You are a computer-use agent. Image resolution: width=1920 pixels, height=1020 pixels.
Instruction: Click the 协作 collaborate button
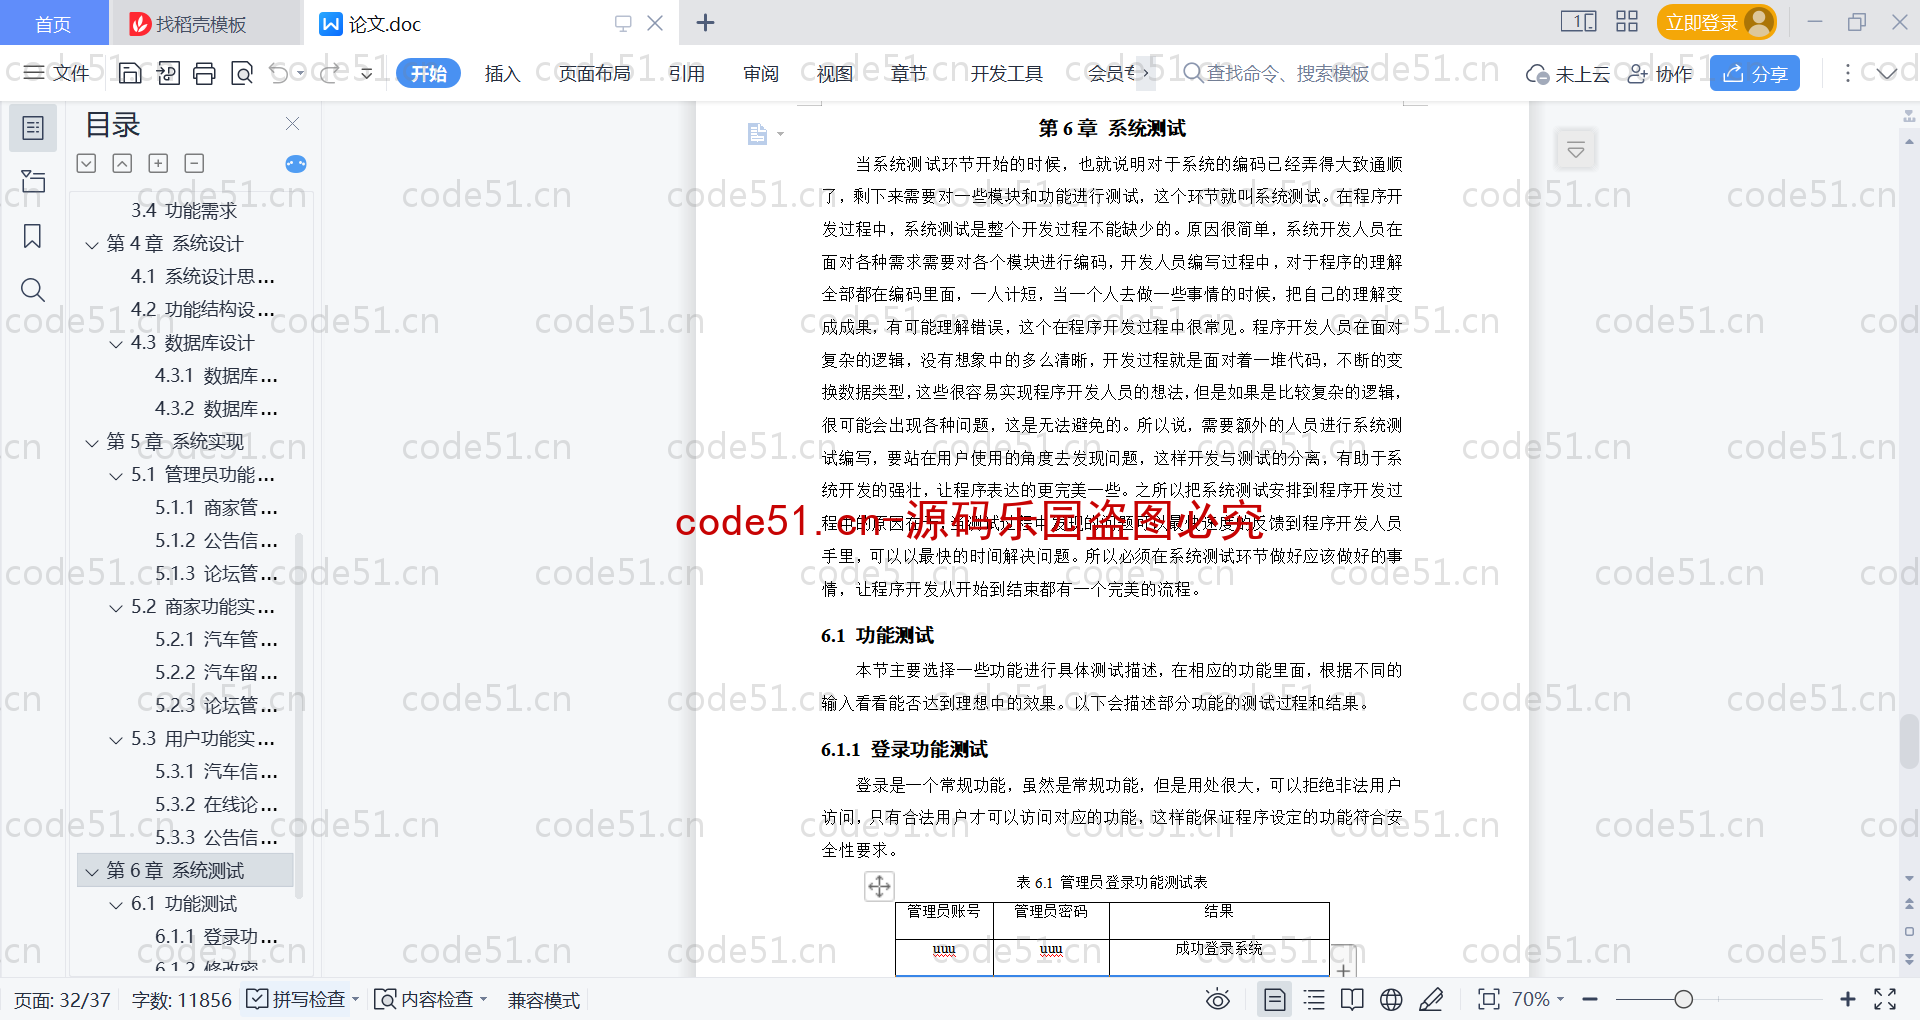[1660, 73]
